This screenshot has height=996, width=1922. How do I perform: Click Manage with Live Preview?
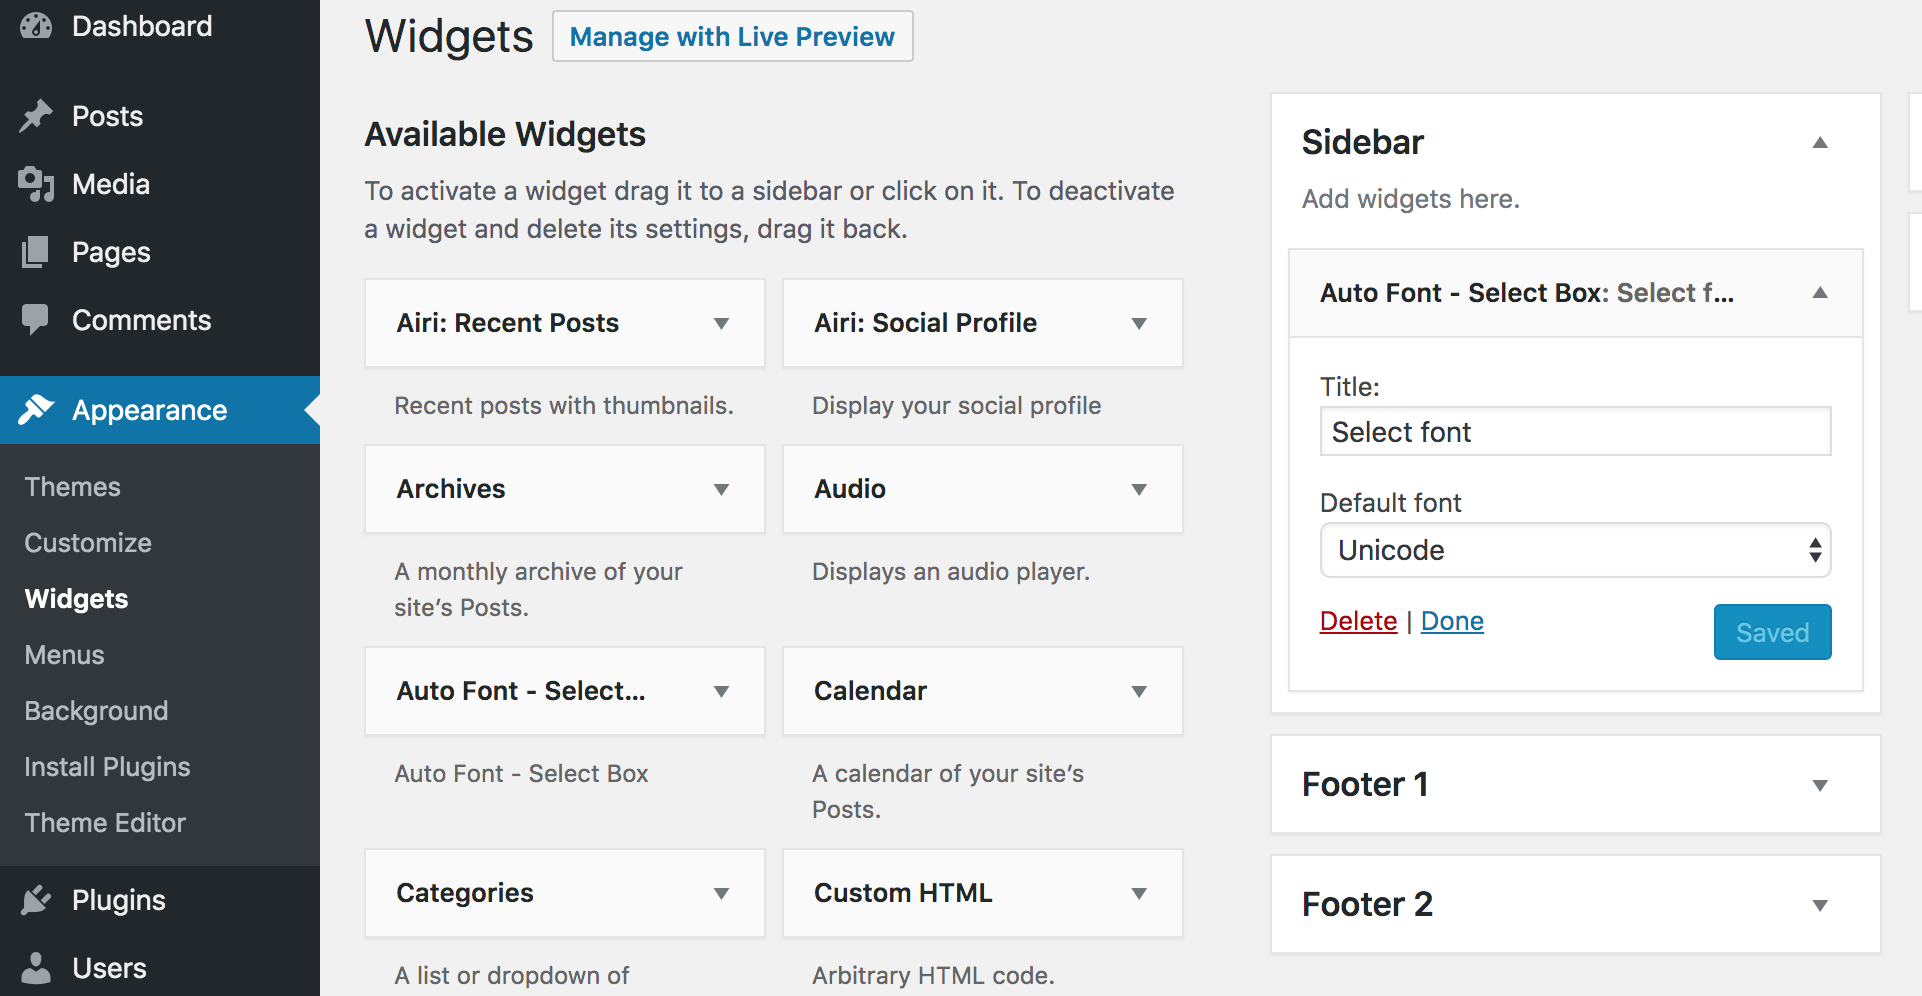coord(732,36)
